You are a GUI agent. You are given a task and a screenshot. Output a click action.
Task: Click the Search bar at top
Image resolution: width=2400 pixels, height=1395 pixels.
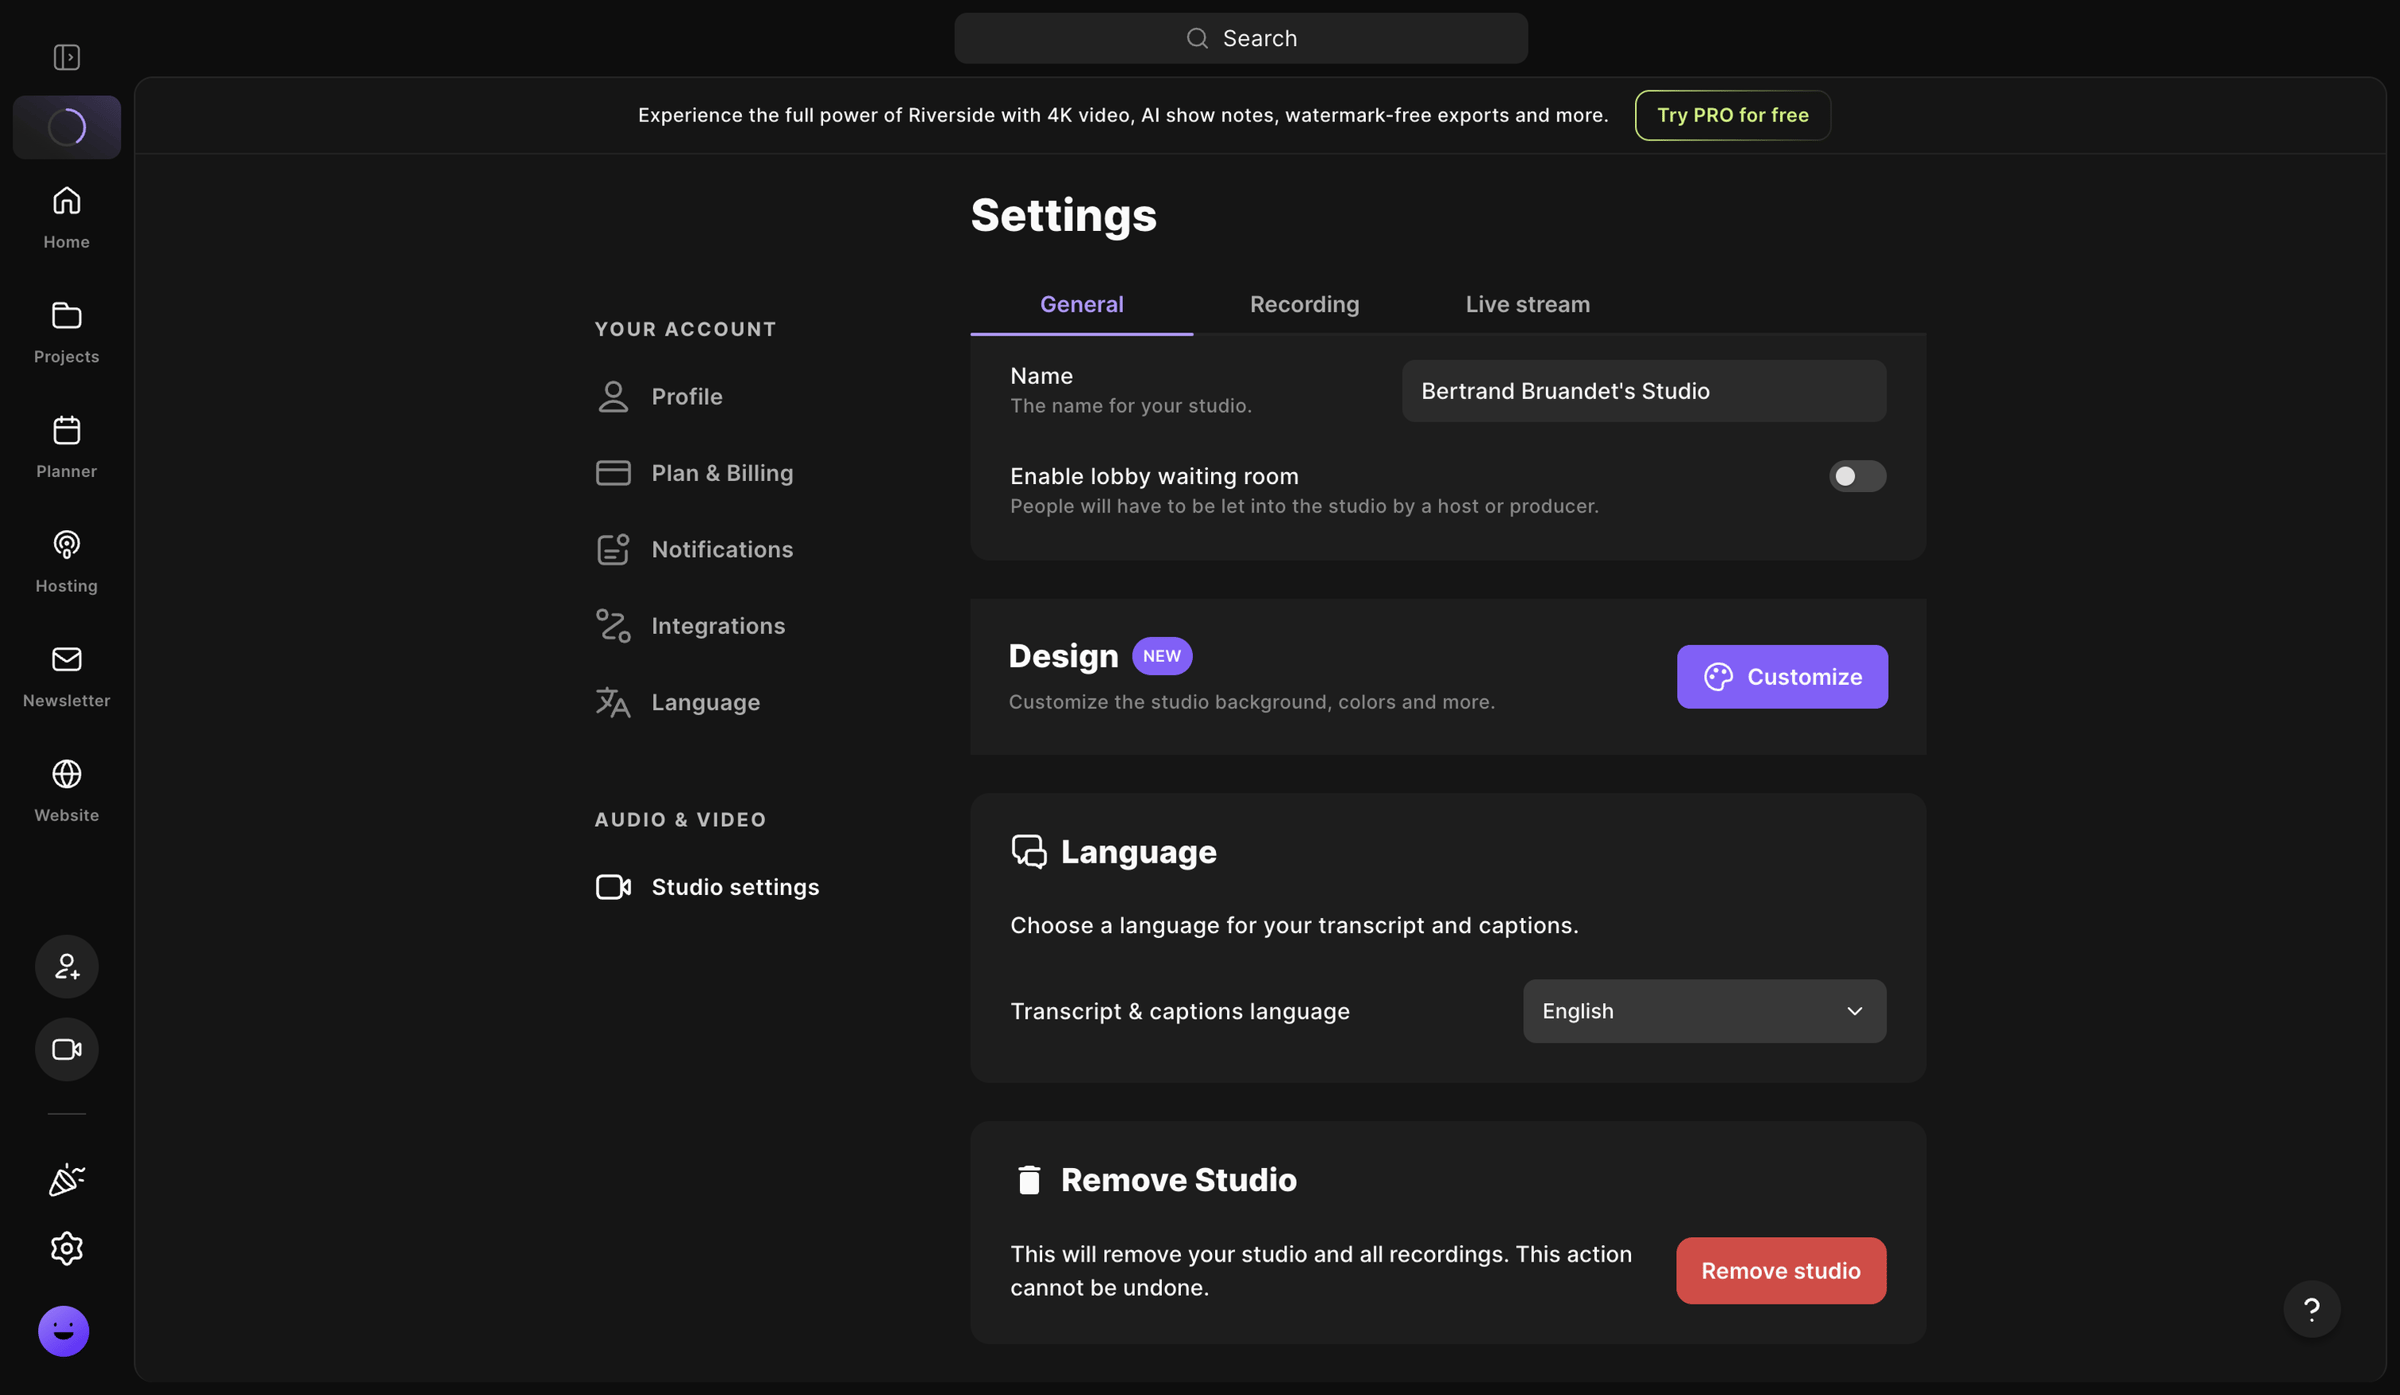(1240, 38)
